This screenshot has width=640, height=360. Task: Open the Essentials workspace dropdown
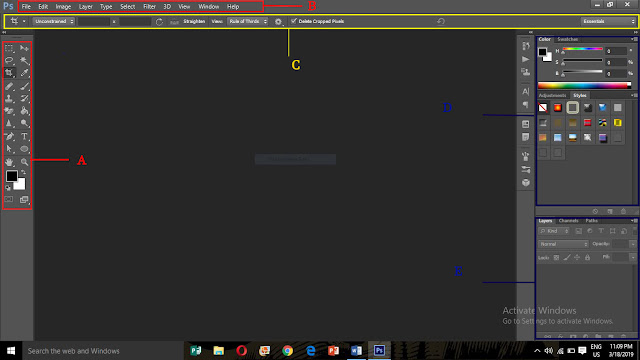click(608, 21)
